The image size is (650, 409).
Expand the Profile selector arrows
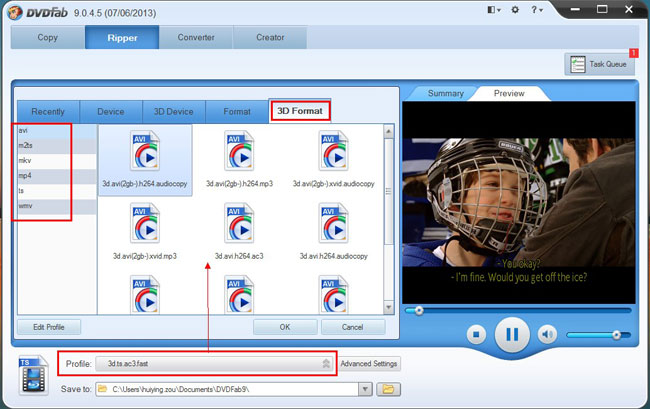(x=326, y=363)
